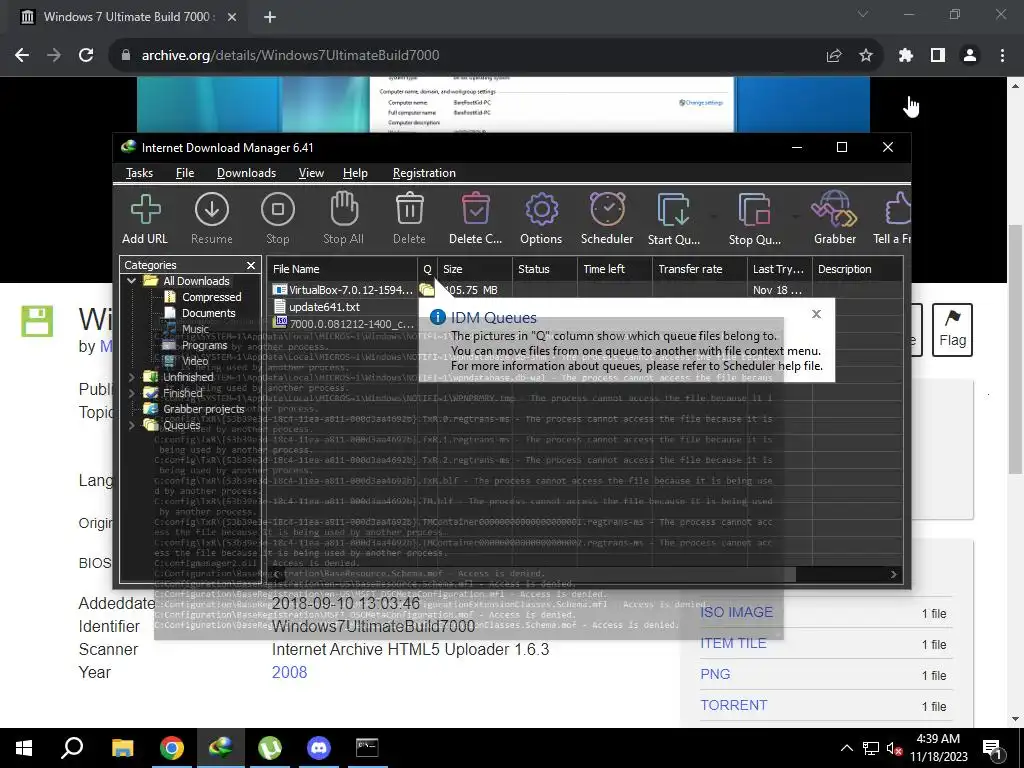Screen dimensions: 1024x768
Task: Select the Grabber projects category
Action: (x=194, y=409)
